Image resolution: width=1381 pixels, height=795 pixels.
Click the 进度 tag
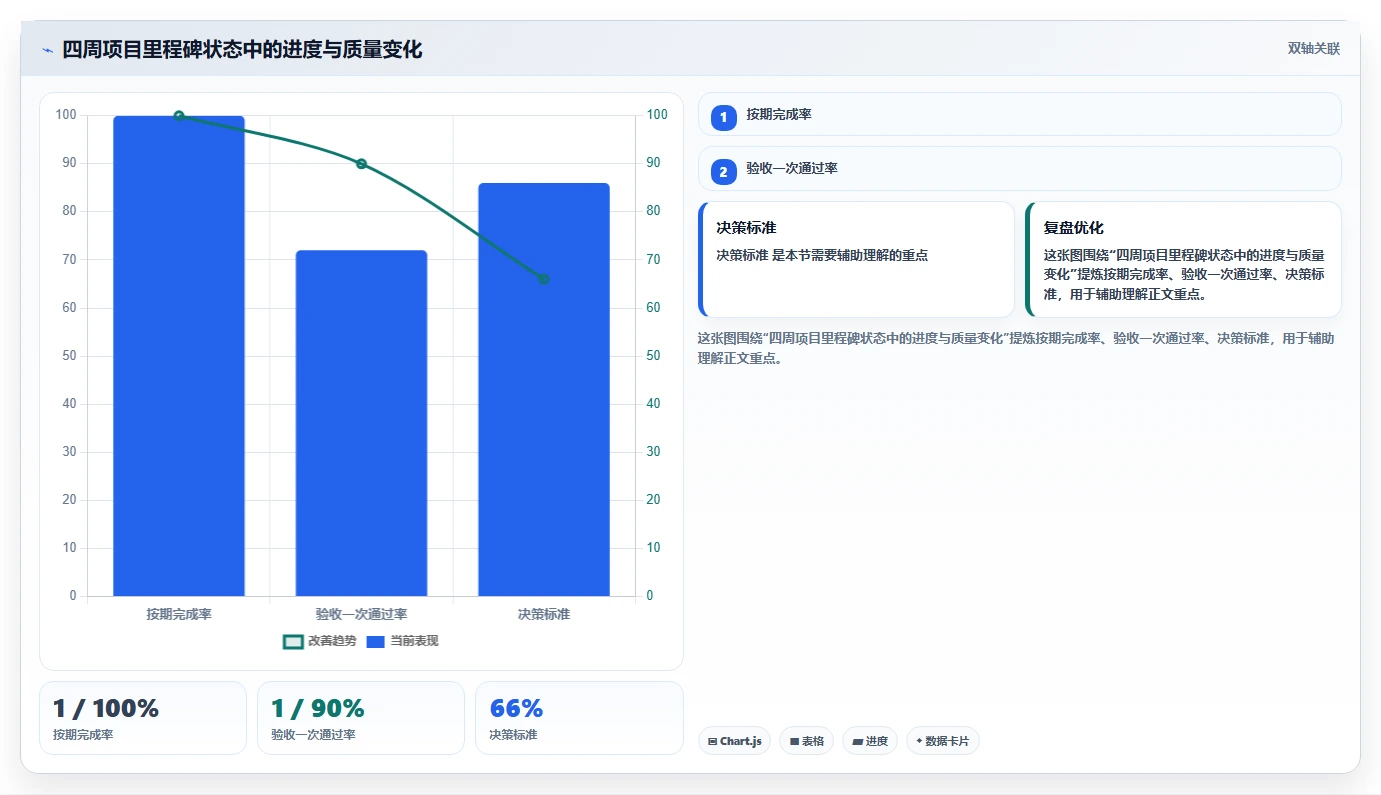click(x=870, y=741)
